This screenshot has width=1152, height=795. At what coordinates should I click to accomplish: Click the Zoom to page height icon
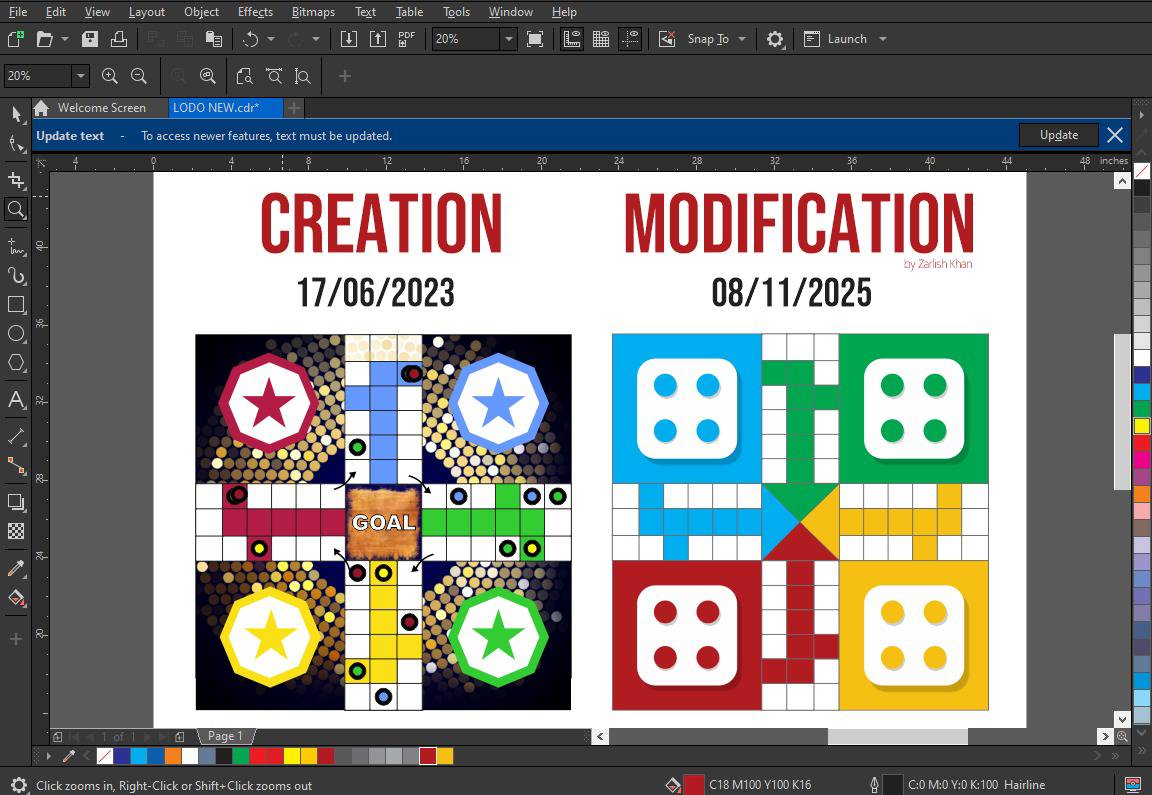pos(302,76)
